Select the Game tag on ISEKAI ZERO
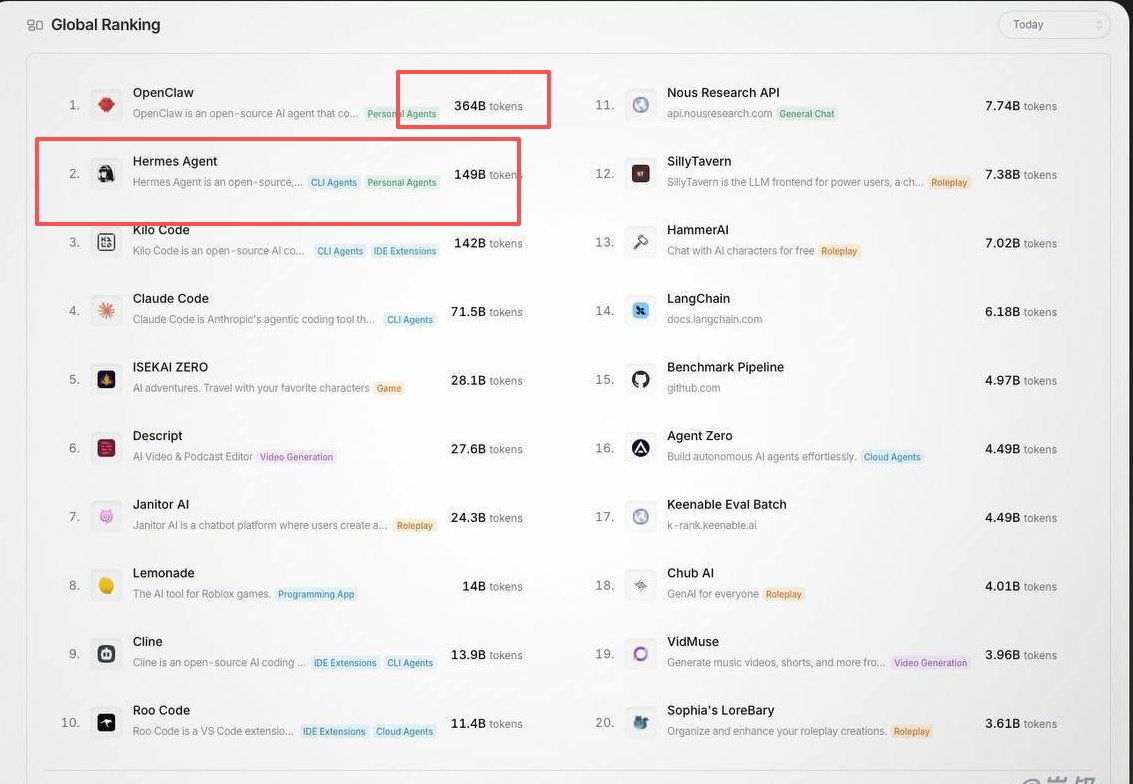The image size is (1133, 784). tap(389, 388)
